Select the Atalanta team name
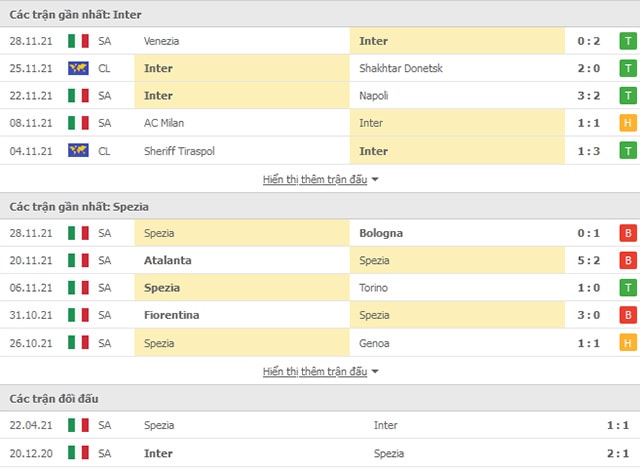The width and height of the screenshot is (640, 469). click(167, 260)
